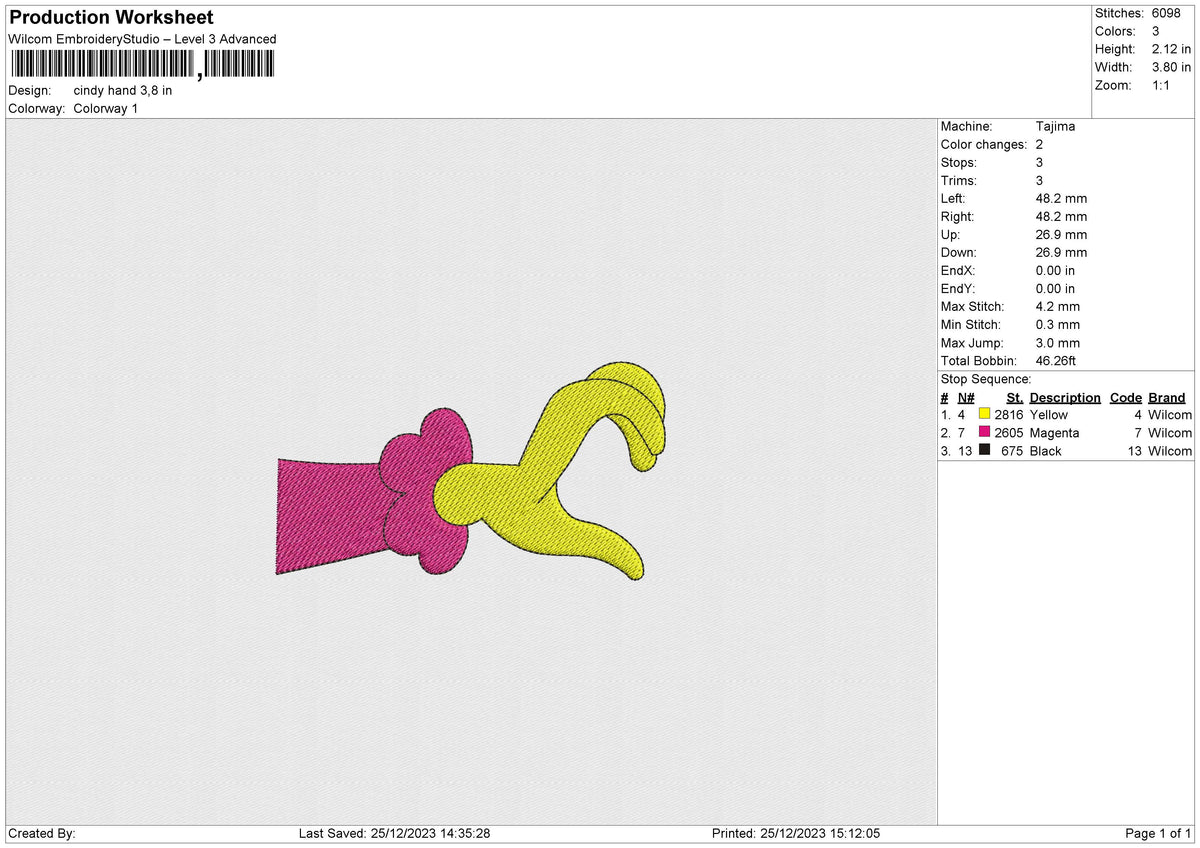The height and width of the screenshot is (848, 1200).
Task: Click the yellow thread color swatch
Action: pos(985,415)
